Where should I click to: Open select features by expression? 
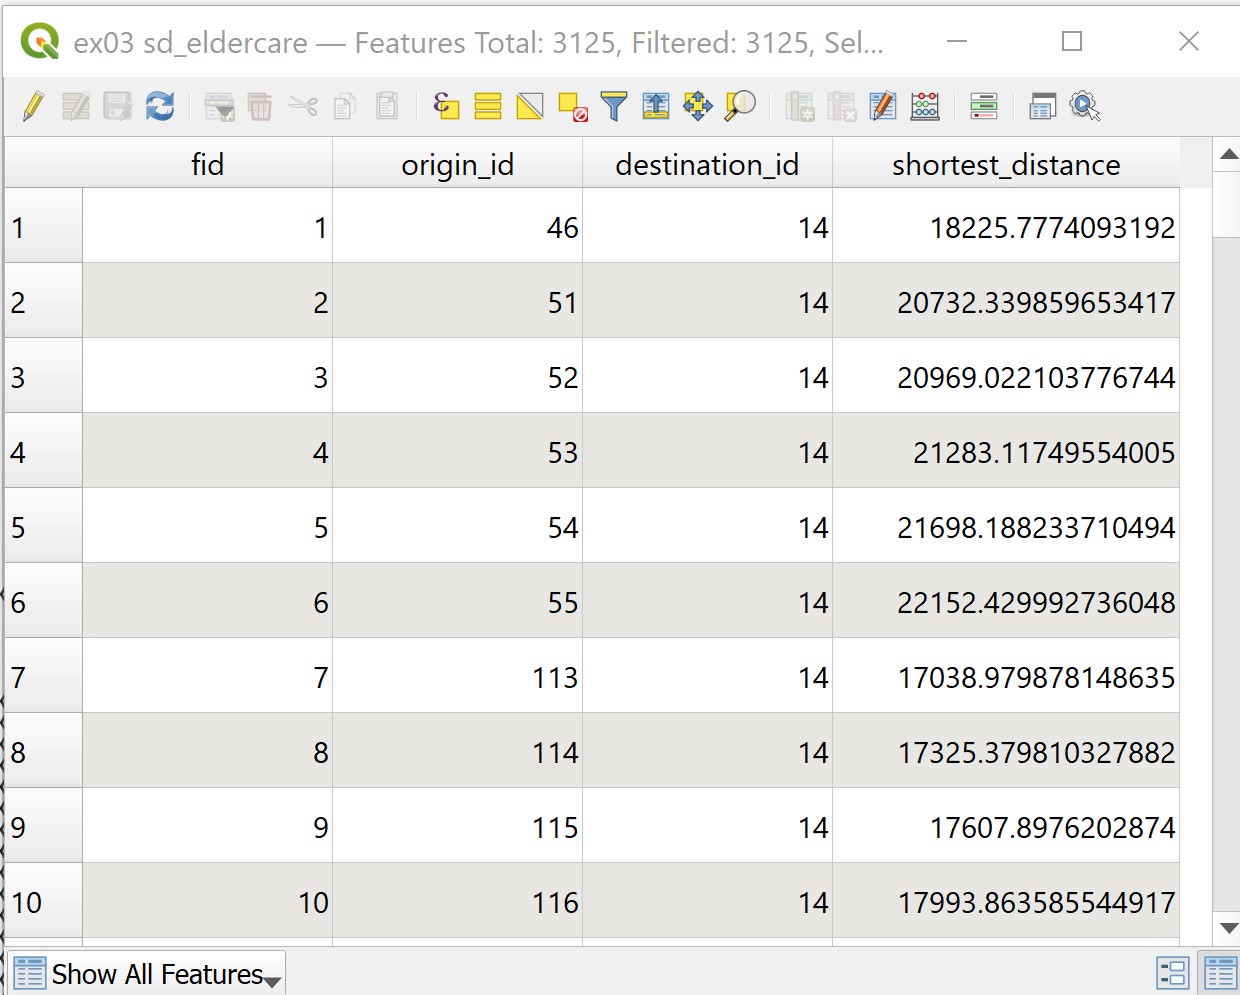click(x=446, y=106)
